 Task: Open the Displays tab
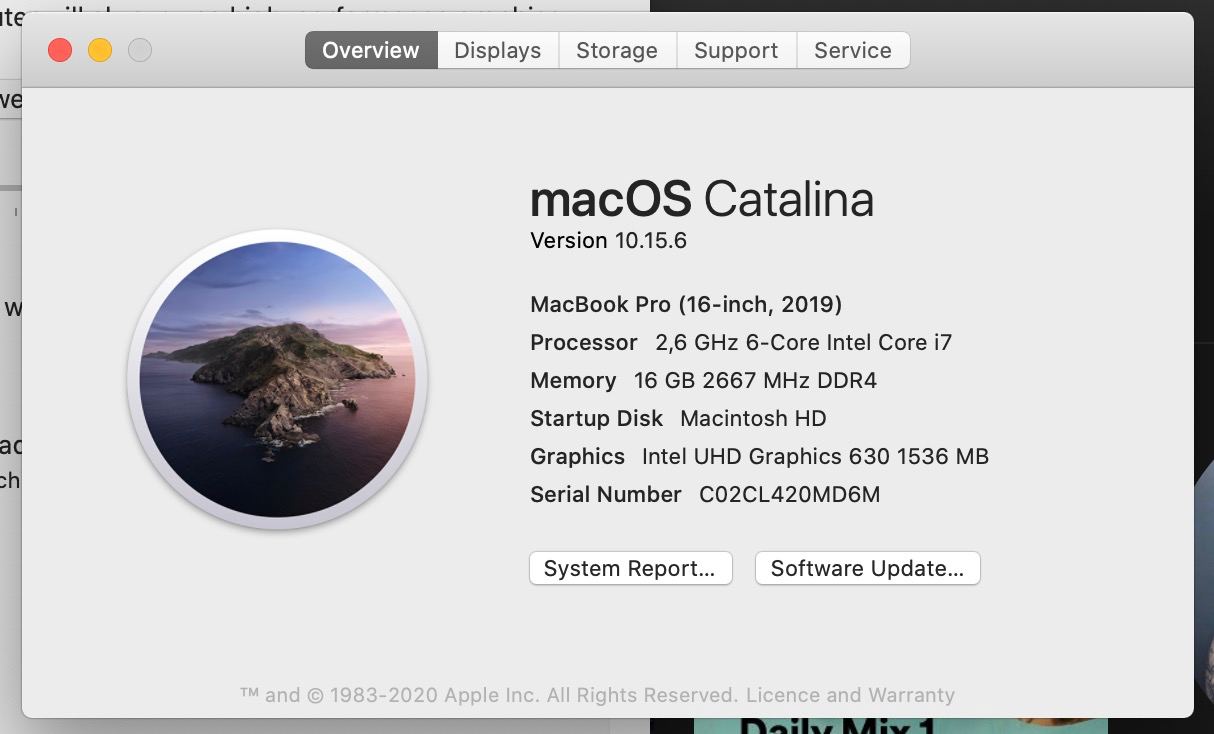coord(498,50)
